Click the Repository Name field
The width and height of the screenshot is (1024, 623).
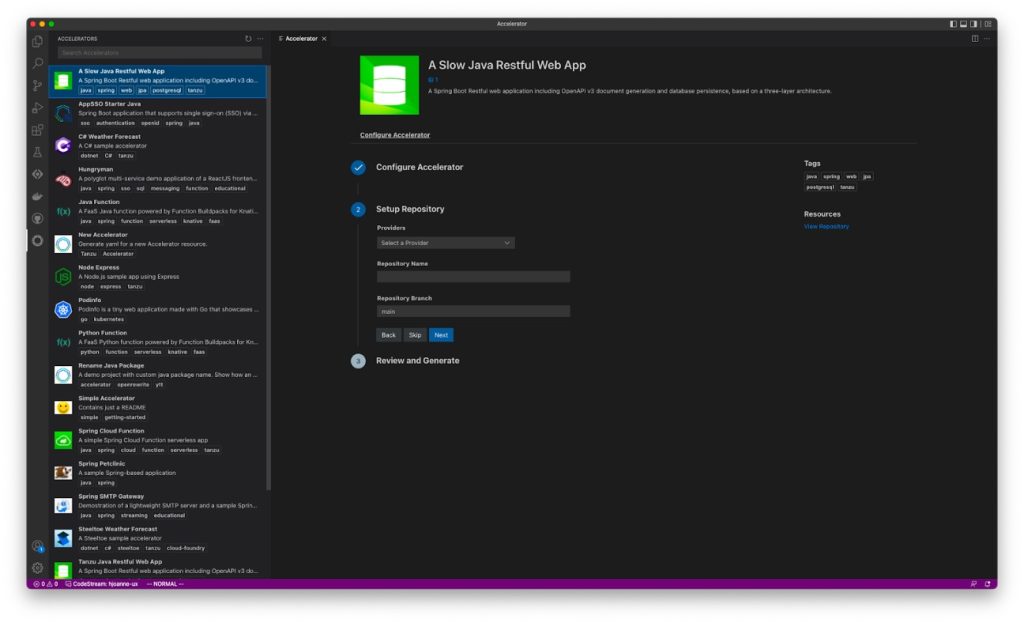[x=473, y=277]
